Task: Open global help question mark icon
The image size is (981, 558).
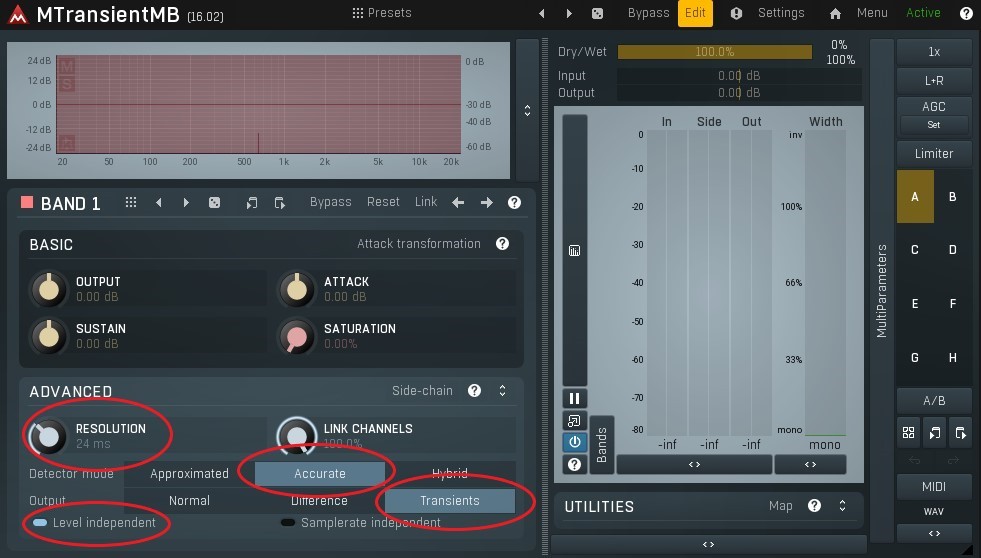Action: (x=966, y=13)
